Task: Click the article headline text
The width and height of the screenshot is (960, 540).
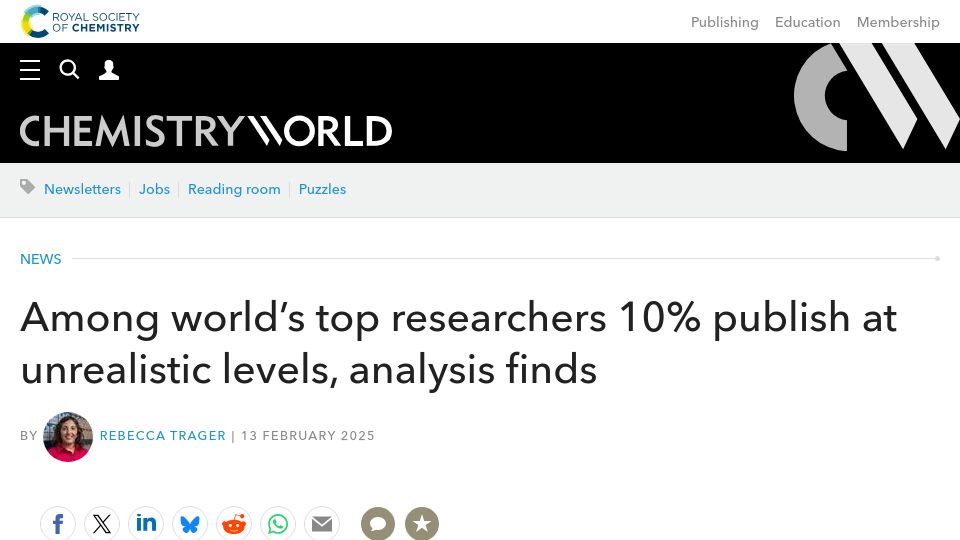Action: pos(459,343)
